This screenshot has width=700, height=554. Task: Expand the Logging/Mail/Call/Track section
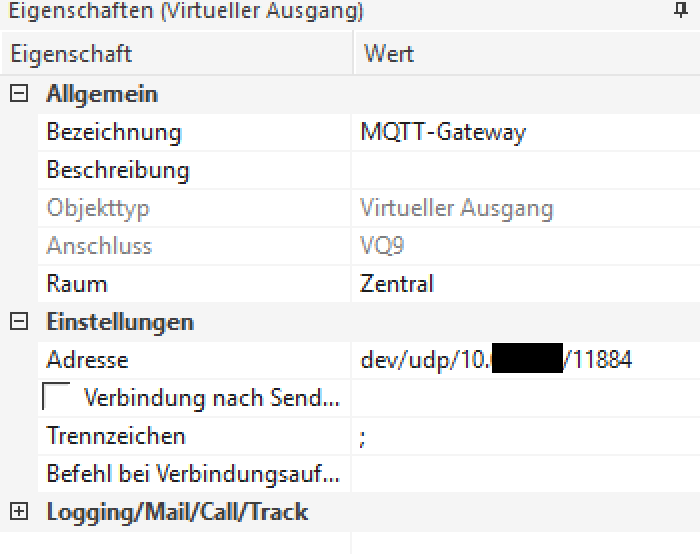[x=18, y=512]
